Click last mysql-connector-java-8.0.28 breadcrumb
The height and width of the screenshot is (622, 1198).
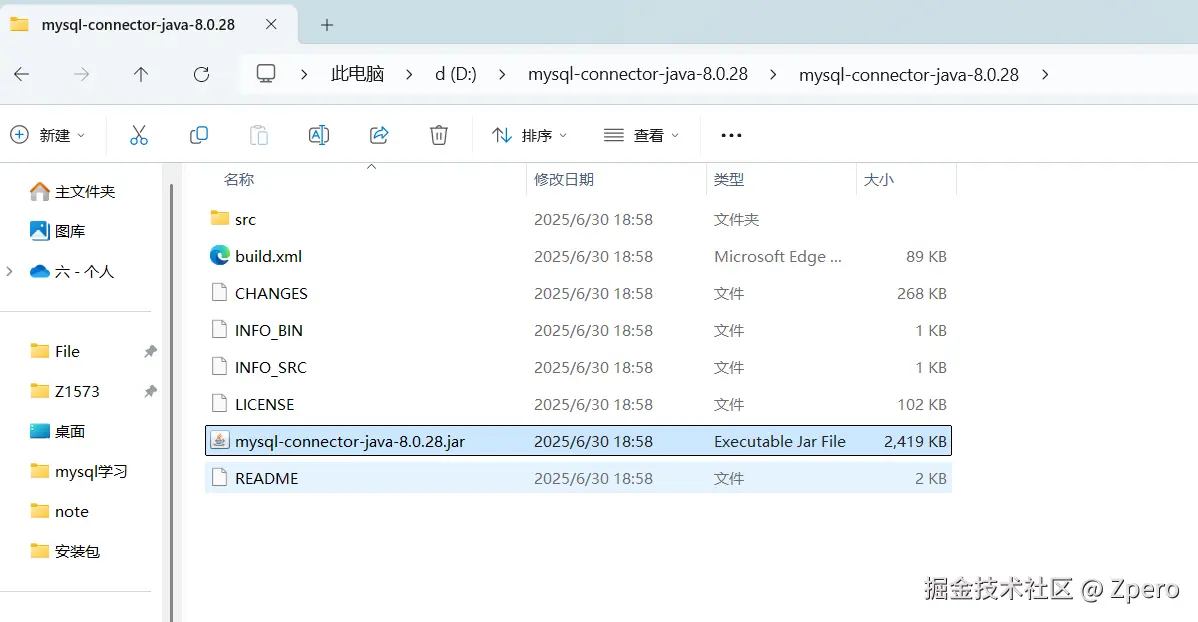pyautogui.click(x=909, y=74)
